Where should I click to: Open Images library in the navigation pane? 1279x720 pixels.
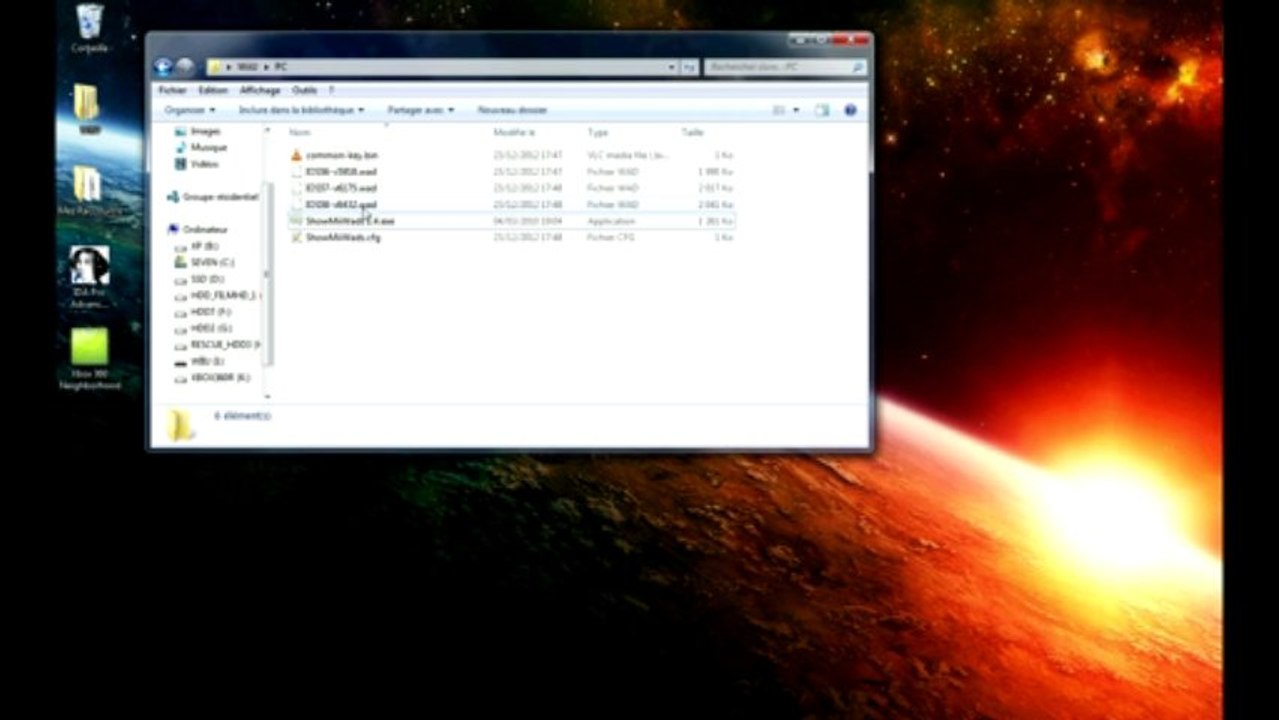205,131
